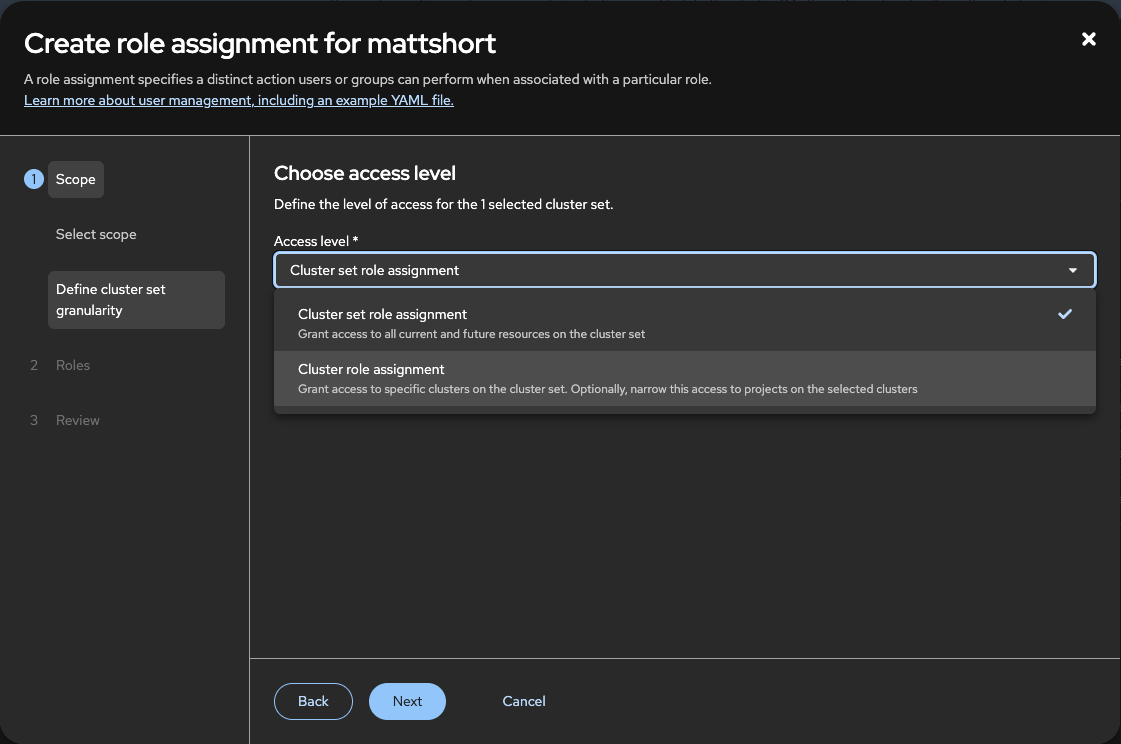1121x744 pixels.
Task: Go to the Scope wizard step
Action: coord(76,179)
